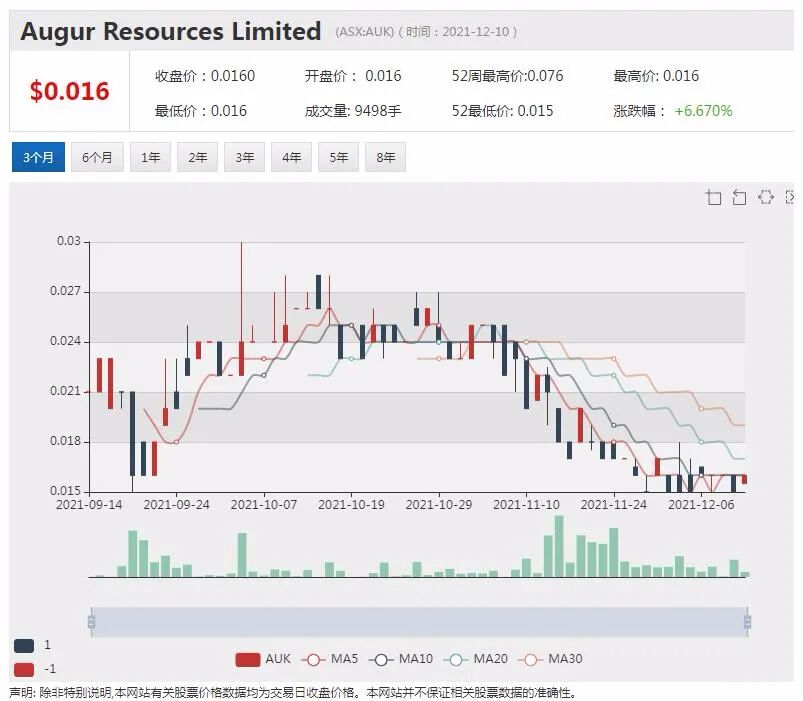Click the red swatch labeled -1
The image size is (803, 701).
click(x=24, y=669)
